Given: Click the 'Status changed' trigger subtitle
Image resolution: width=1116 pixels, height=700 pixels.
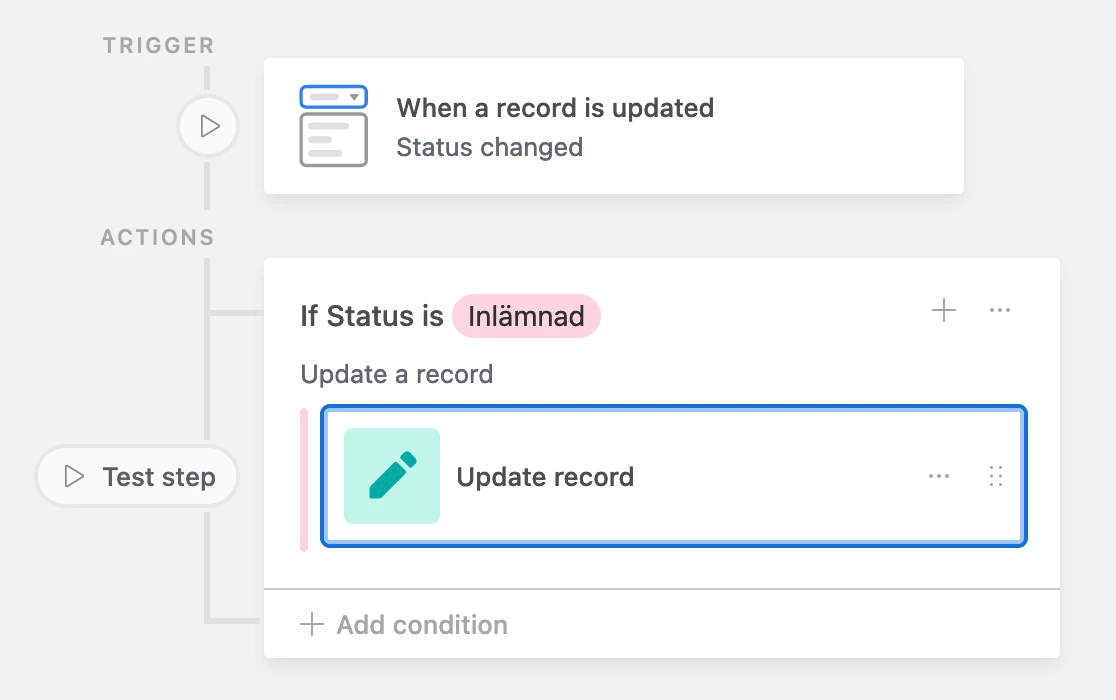Looking at the screenshot, I should pyautogui.click(x=489, y=147).
